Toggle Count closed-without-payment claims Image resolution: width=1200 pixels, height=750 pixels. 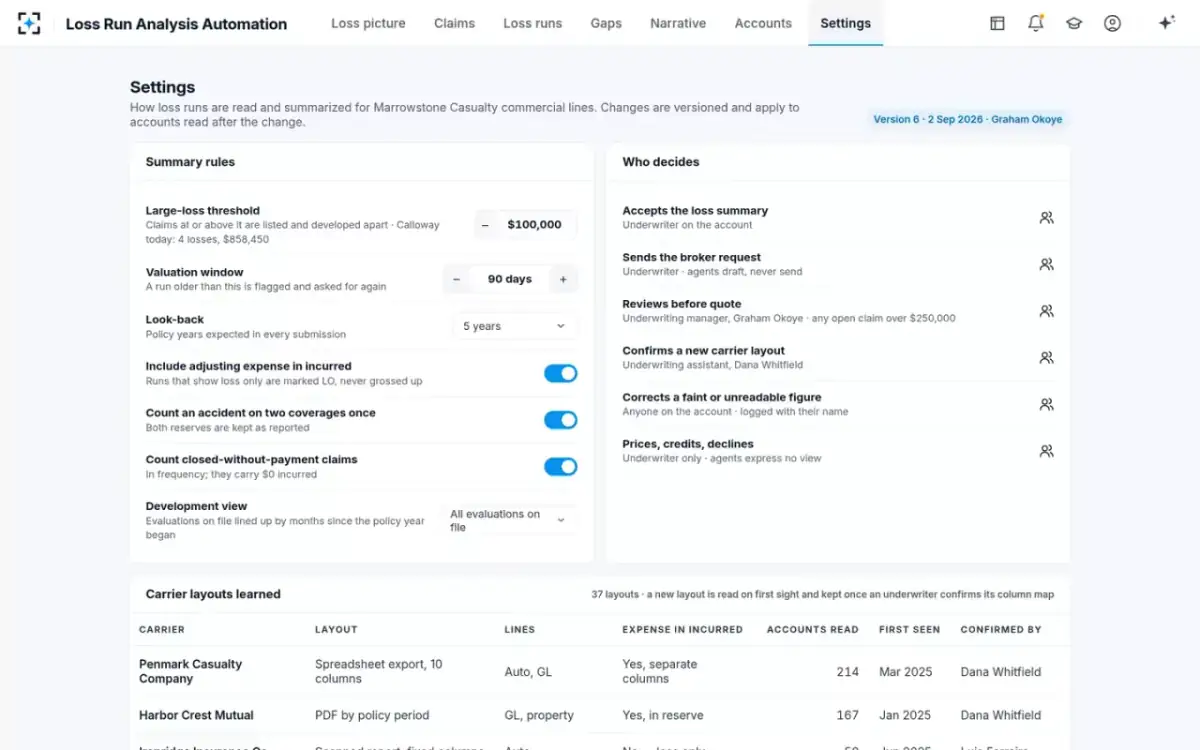[560, 466]
